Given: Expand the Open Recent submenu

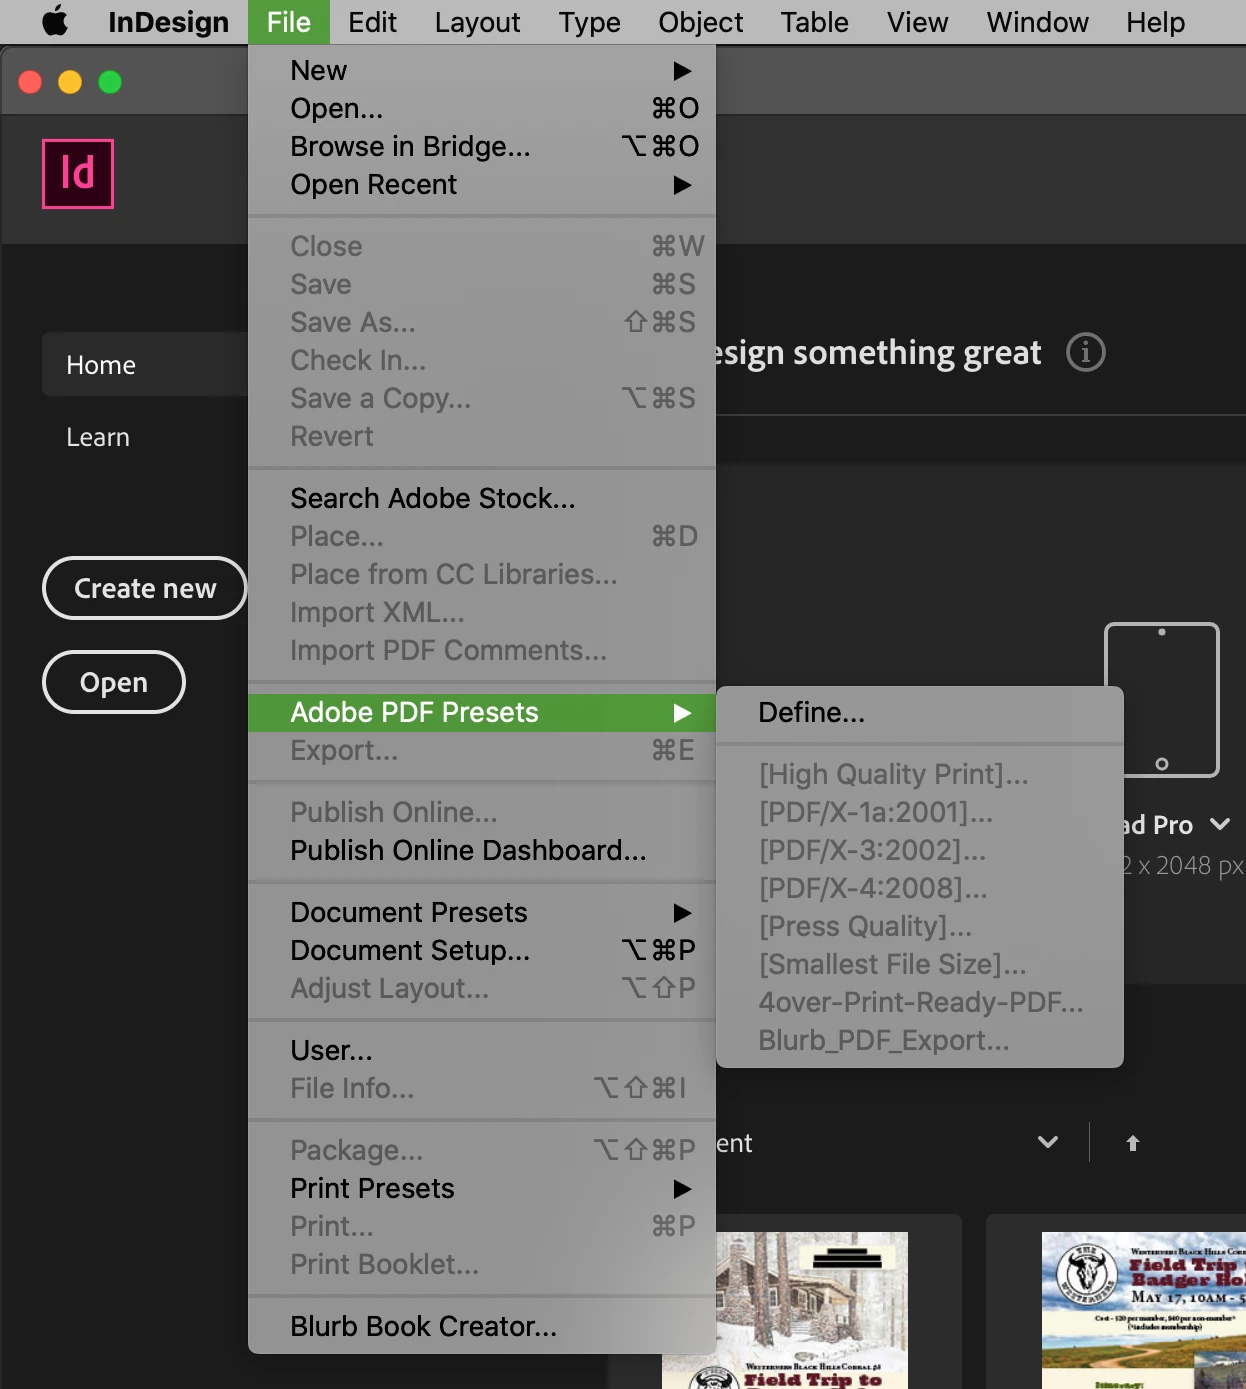Looking at the screenshot, I should point(482,184).
